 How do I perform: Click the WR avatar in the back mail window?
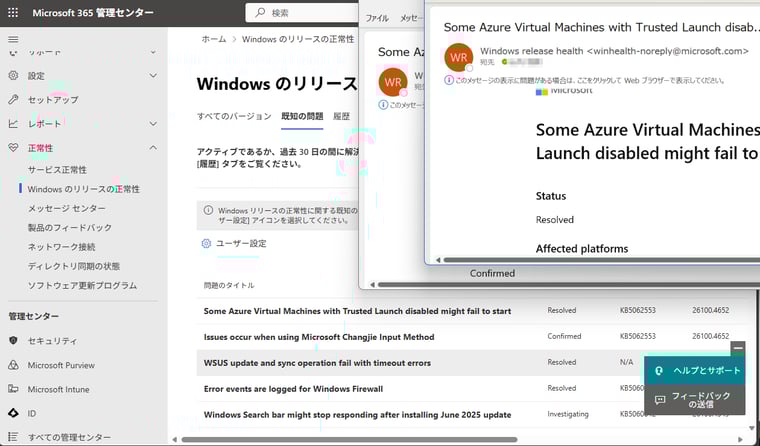click(x=393, y=82)
